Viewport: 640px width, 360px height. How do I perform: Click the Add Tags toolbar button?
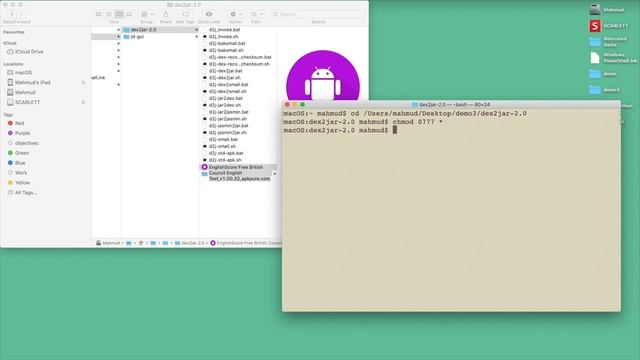tap(185, 14)
